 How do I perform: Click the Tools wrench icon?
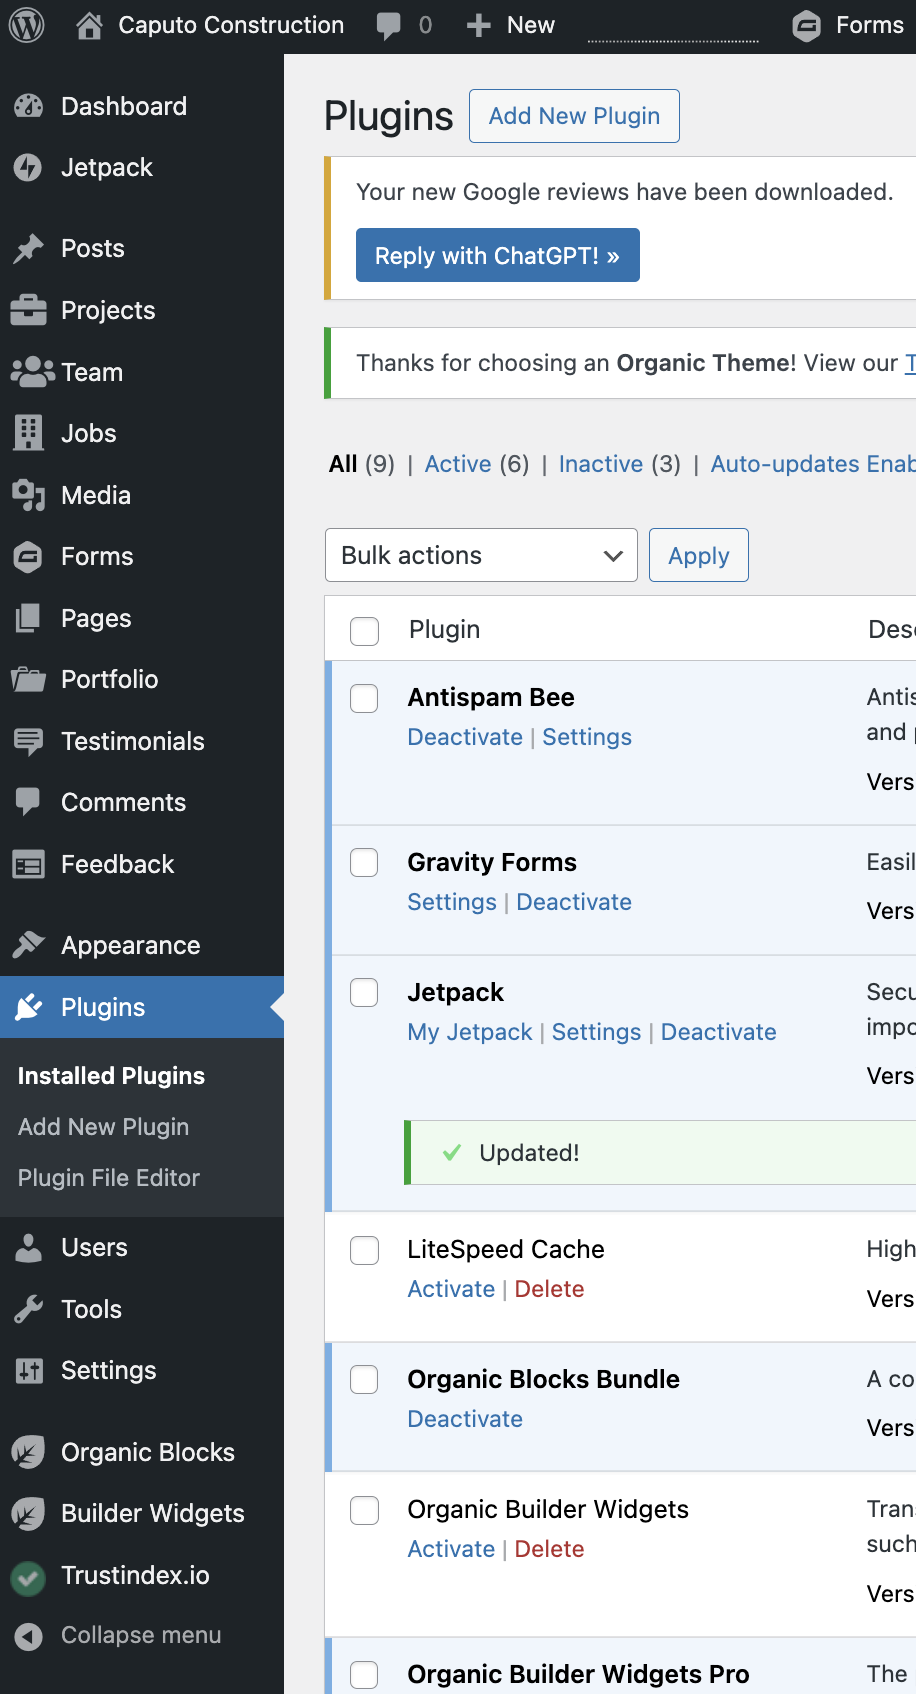29,1309
